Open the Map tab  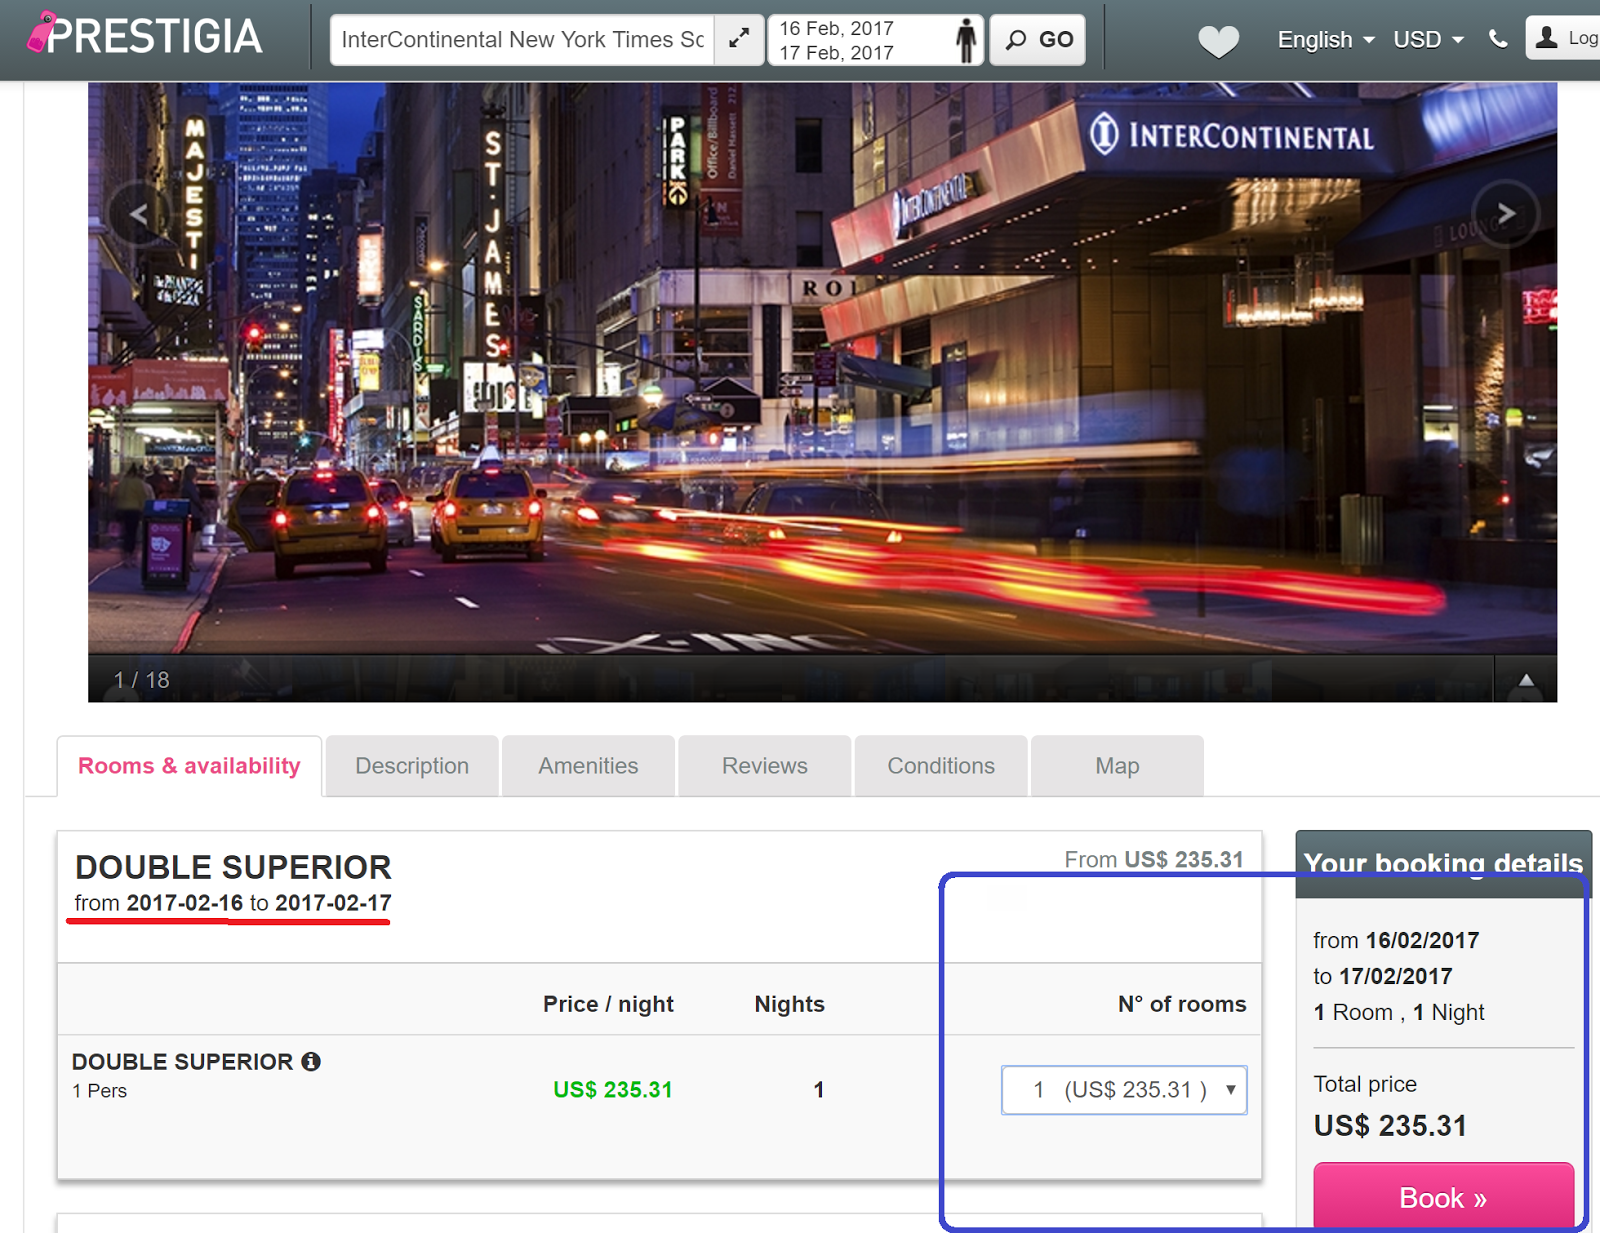click(x=1117, y=766)
